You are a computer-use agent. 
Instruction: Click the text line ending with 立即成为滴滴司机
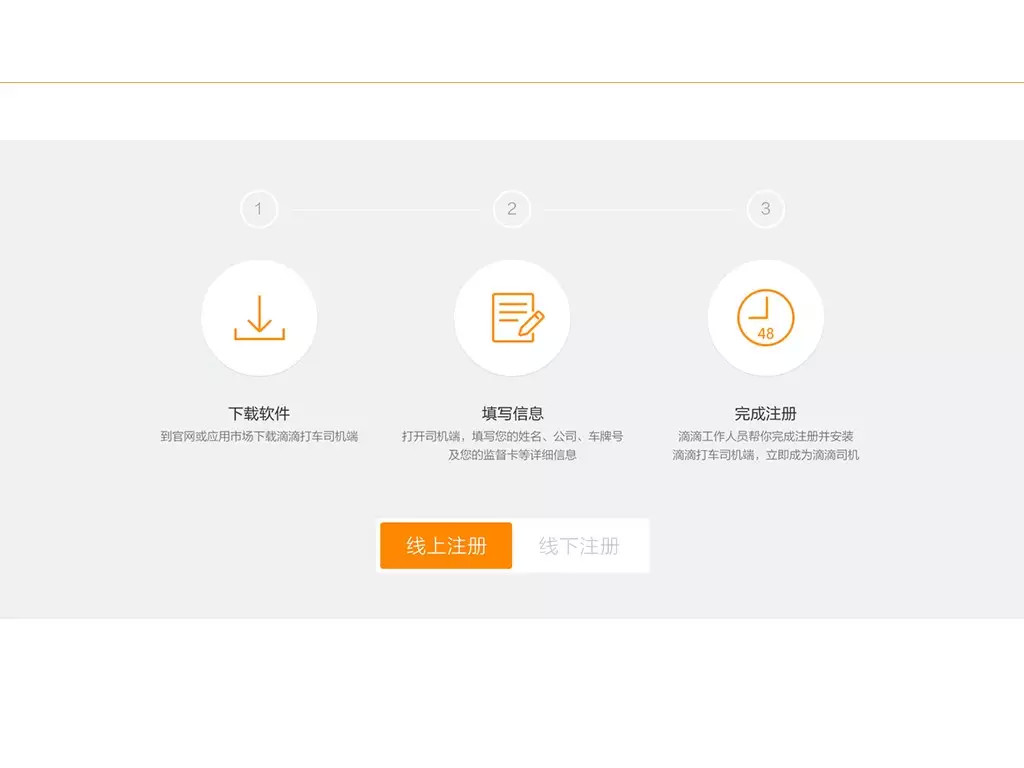[765, 455]
